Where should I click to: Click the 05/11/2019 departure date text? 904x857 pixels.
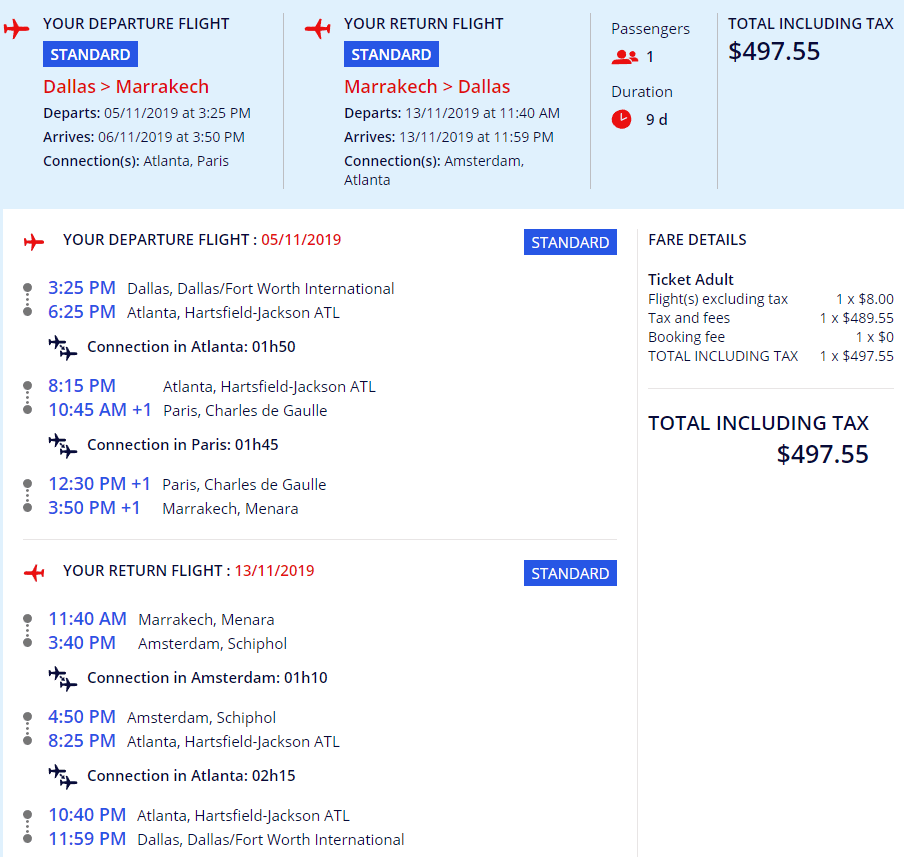(x=301, y=240)
